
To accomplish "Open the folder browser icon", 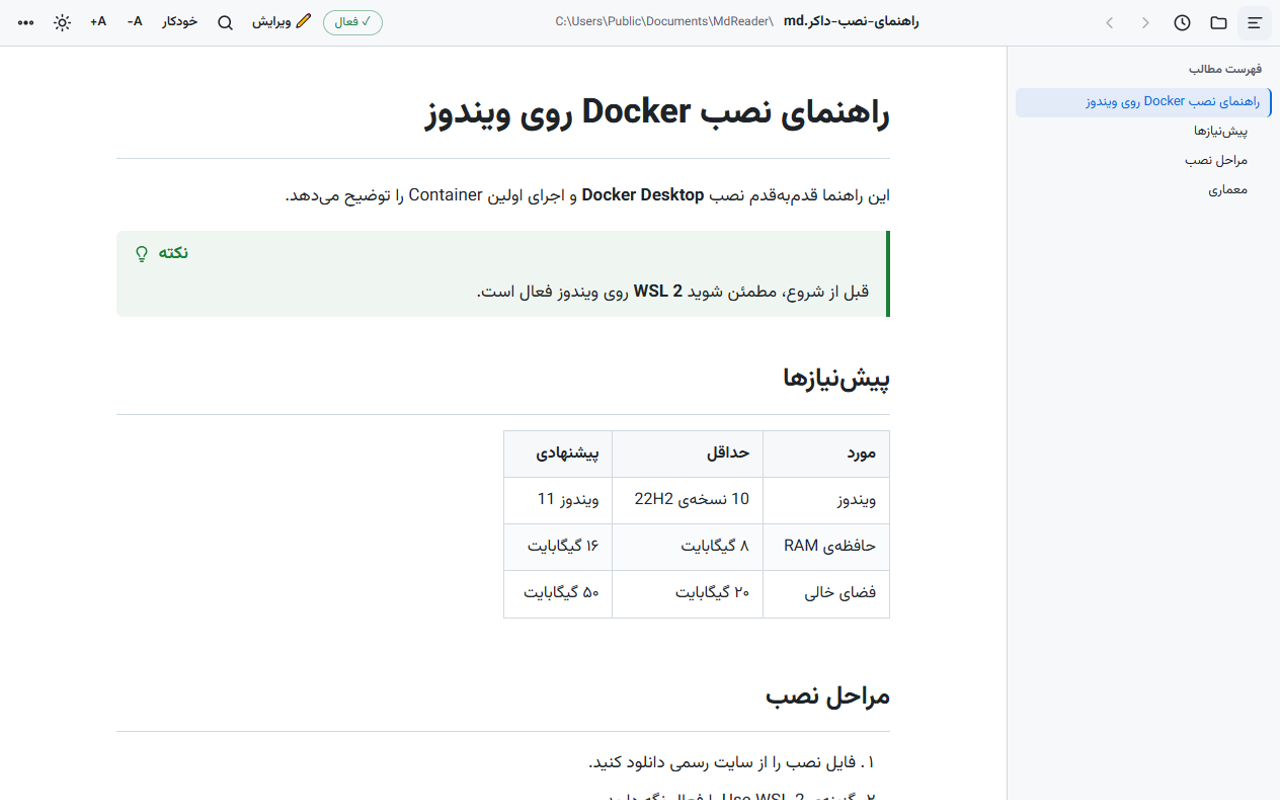I will pyautogui.click(x=1218, y=22).
